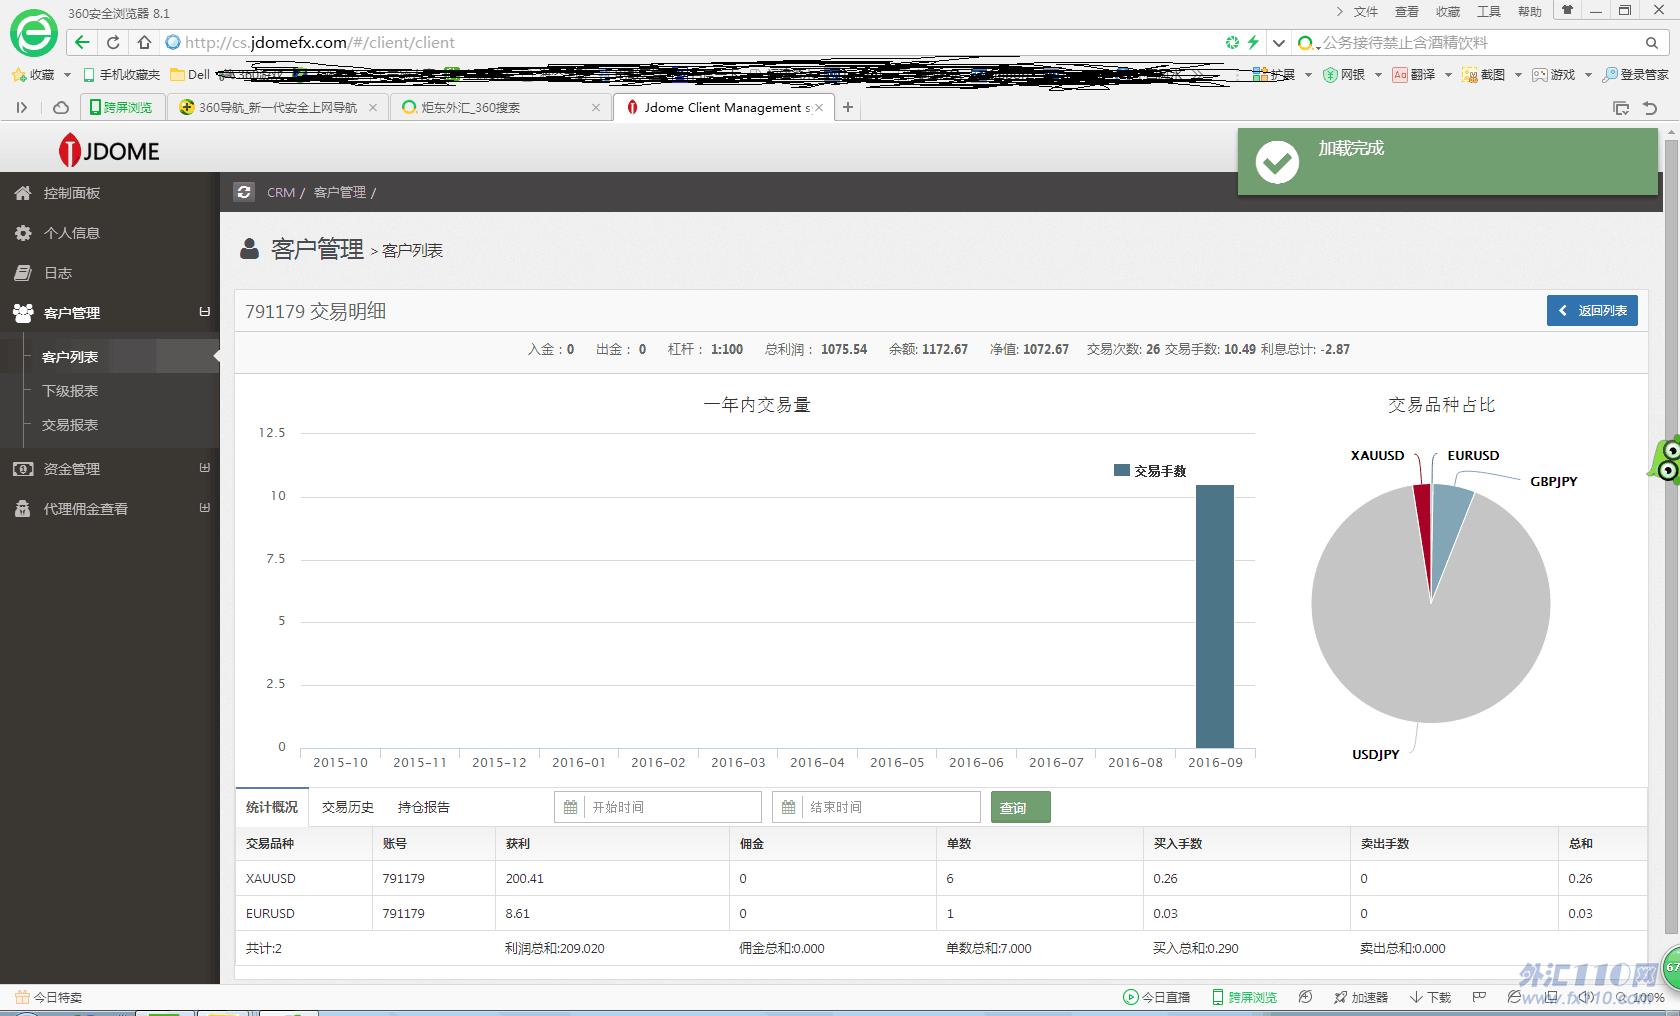The height and width of the screenshot is (1016, 1680).
Task: Open the 工具 browser menu
Action: [x=1489, y=11]
